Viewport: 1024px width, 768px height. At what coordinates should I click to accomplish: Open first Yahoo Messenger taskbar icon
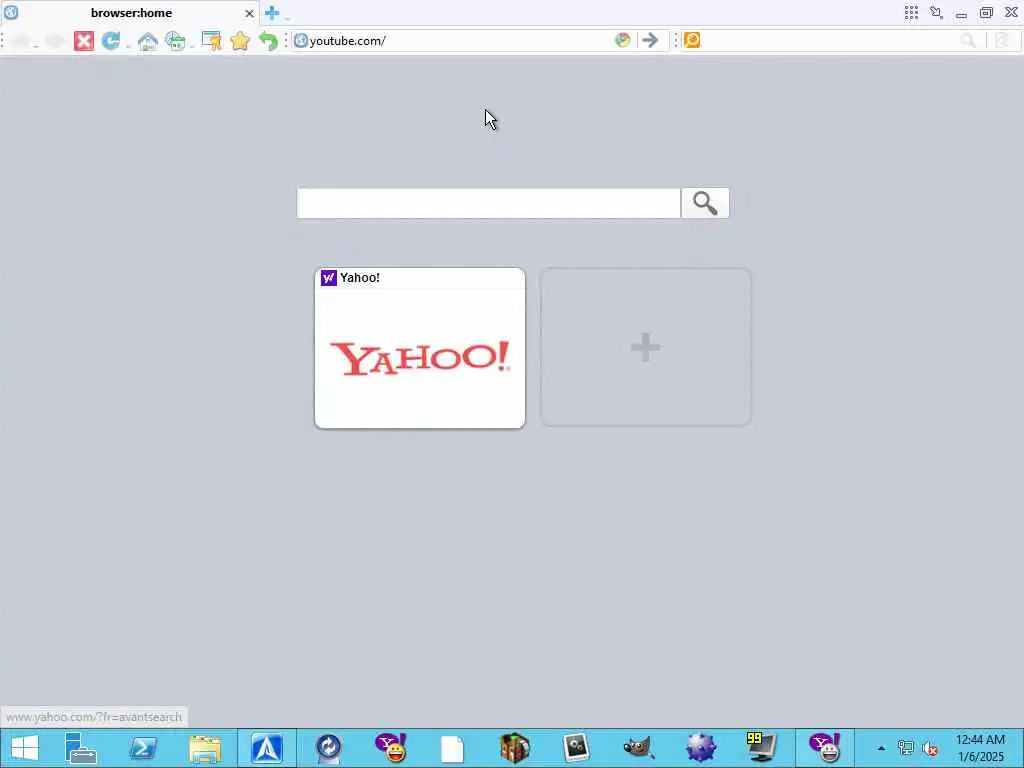pyautogui.click(x=391, y=748)
